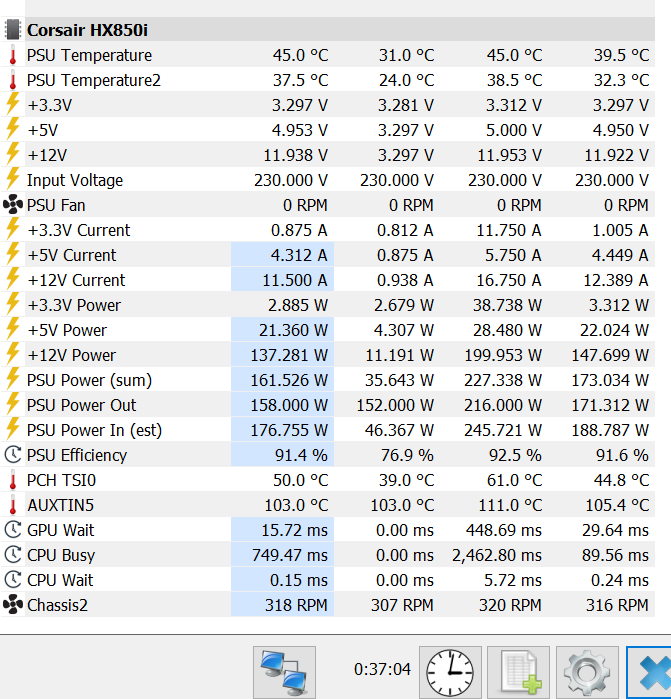The height and width of the screenshot is (699, 671).
Task: Click clock icon next to CPU Wait
Action: click(13, 580)
